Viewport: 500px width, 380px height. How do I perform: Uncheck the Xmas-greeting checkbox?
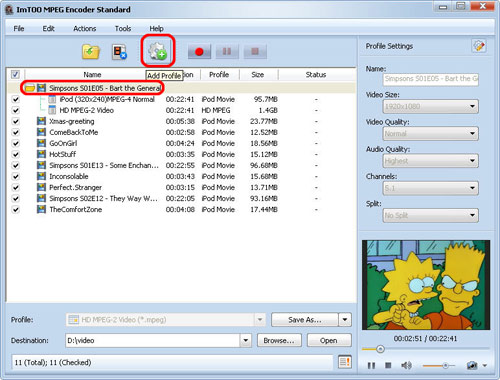[x=15, y=121]
